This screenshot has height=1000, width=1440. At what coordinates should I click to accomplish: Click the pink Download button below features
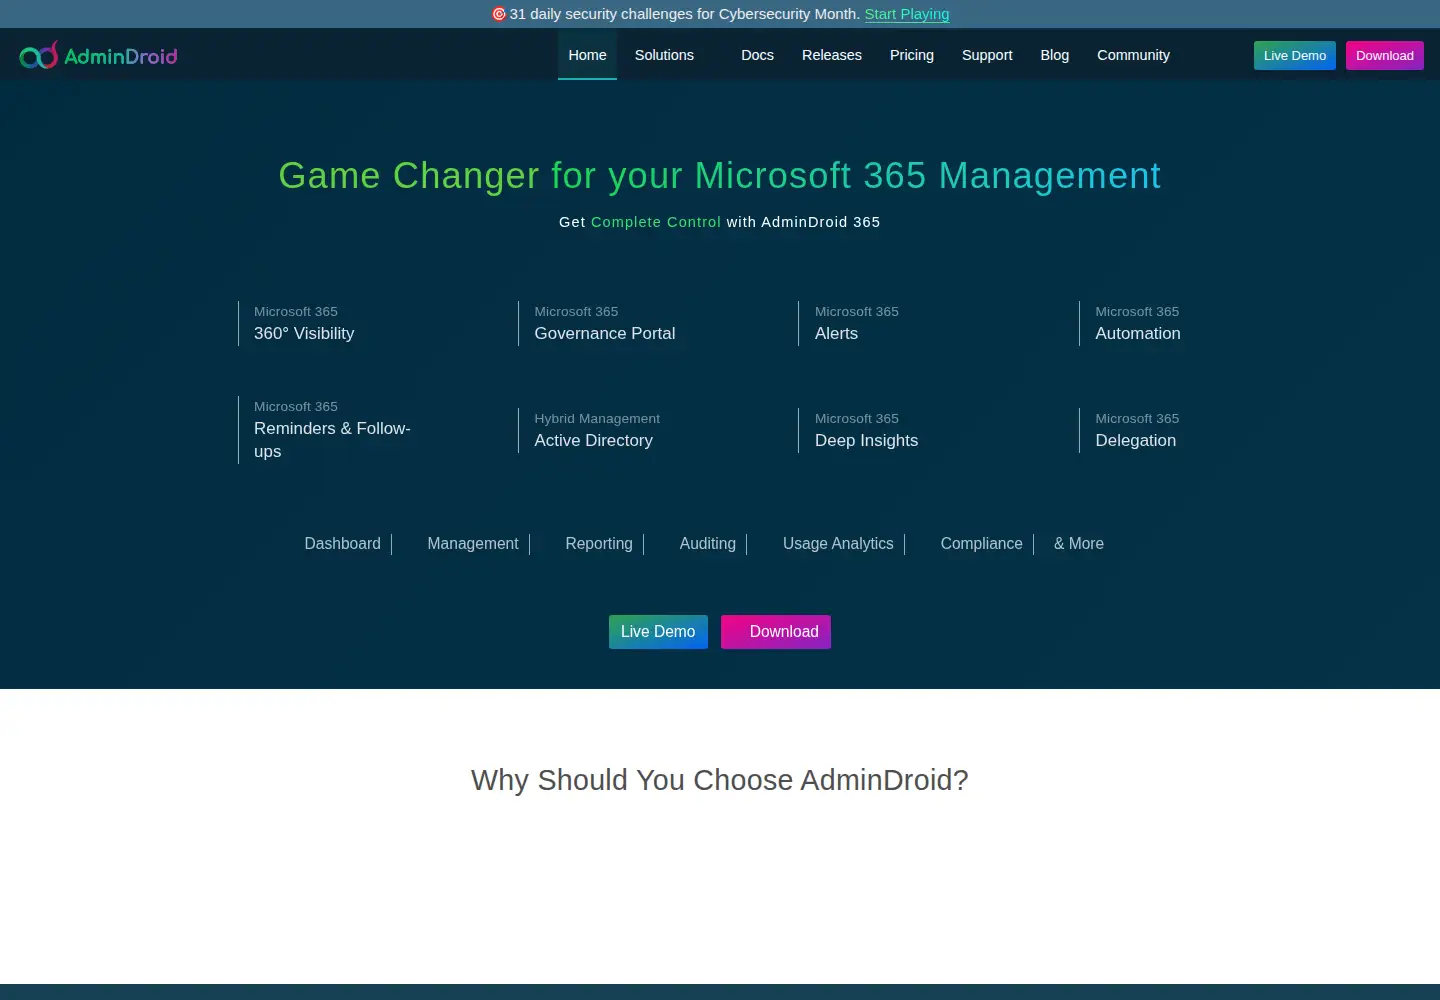click(x=776, y=632)
